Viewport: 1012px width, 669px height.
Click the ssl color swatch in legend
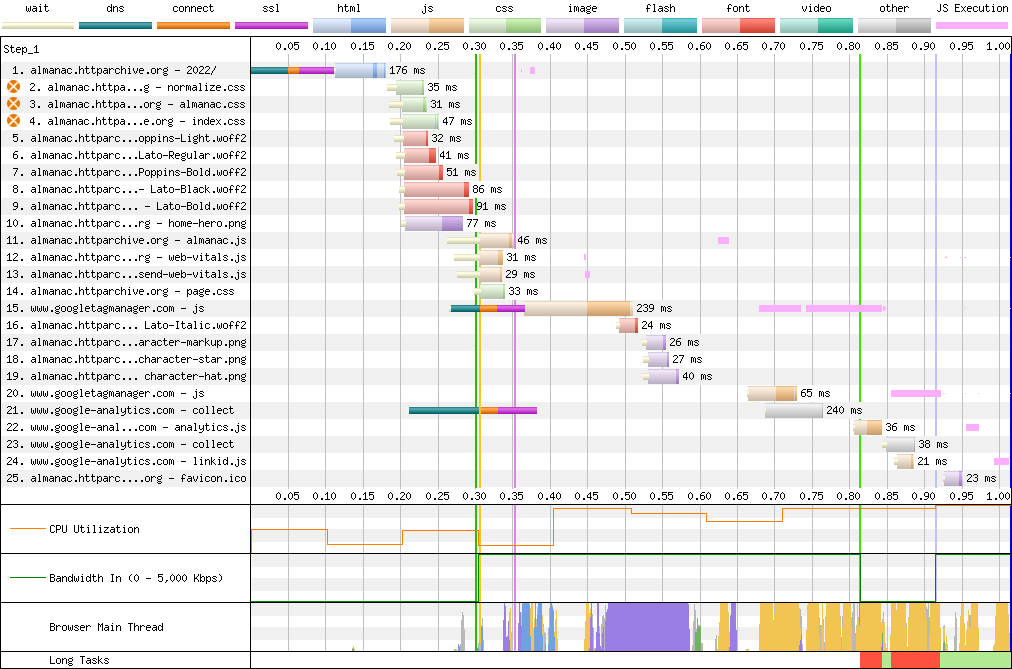(271, 24)
